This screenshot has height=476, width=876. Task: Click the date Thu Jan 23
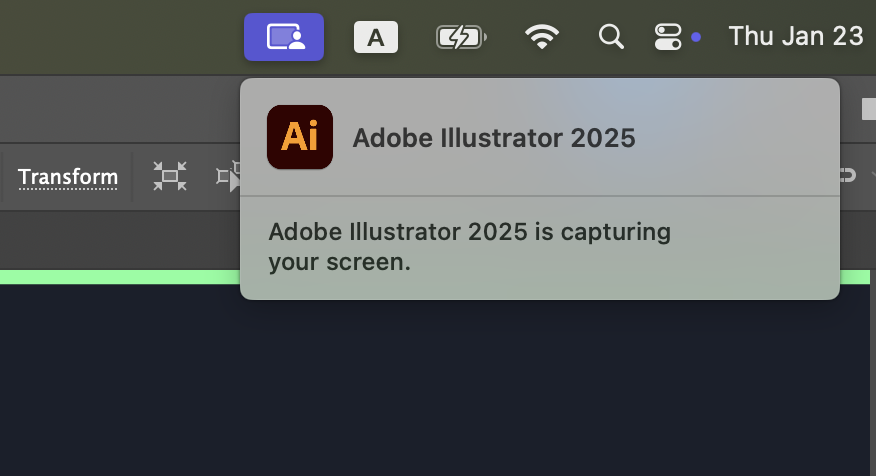click(x=795, y=37)
